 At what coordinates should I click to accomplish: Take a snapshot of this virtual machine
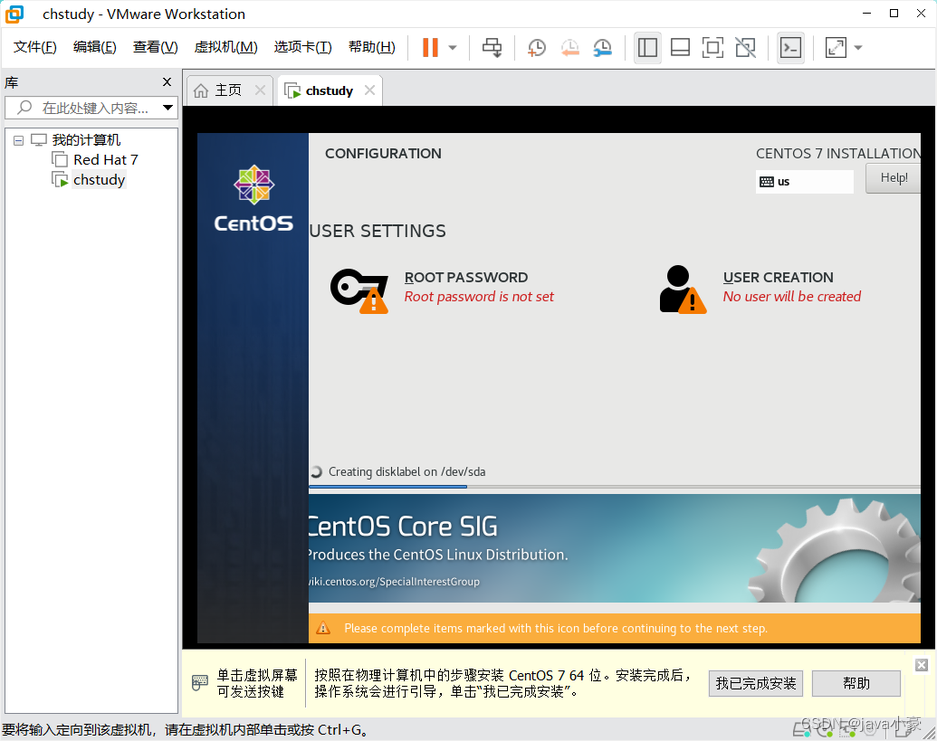536,48
